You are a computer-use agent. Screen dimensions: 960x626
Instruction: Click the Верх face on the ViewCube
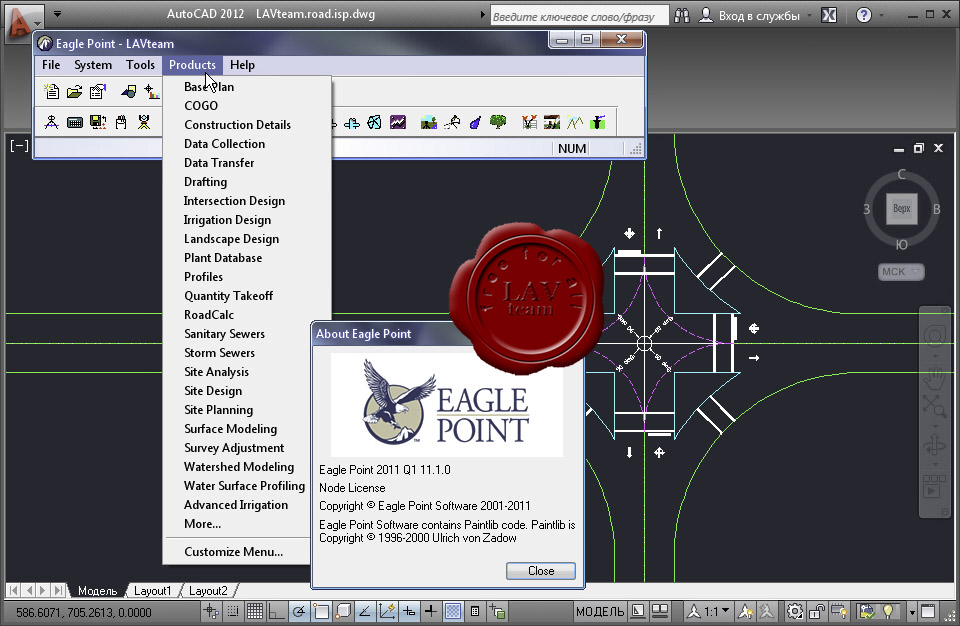click(x=901, y=208)
